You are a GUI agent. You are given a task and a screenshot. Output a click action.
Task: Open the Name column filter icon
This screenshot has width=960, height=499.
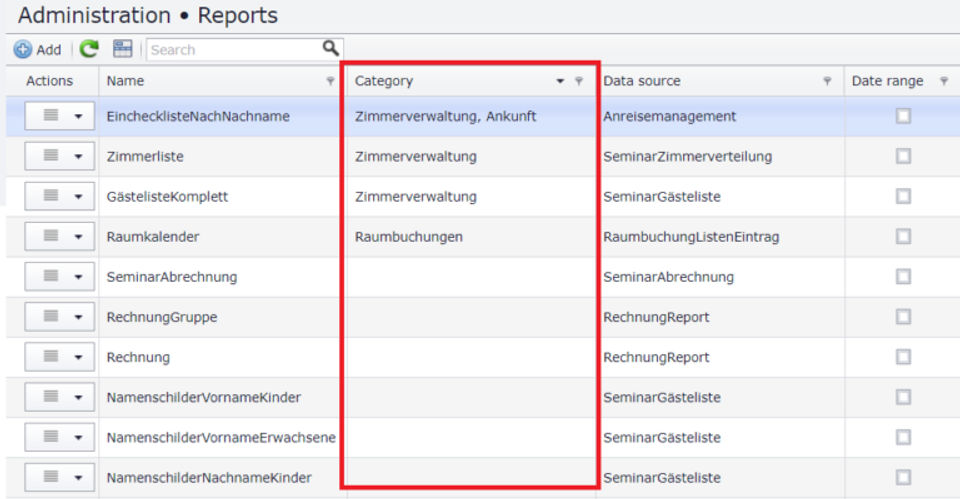tap(330, 82)
